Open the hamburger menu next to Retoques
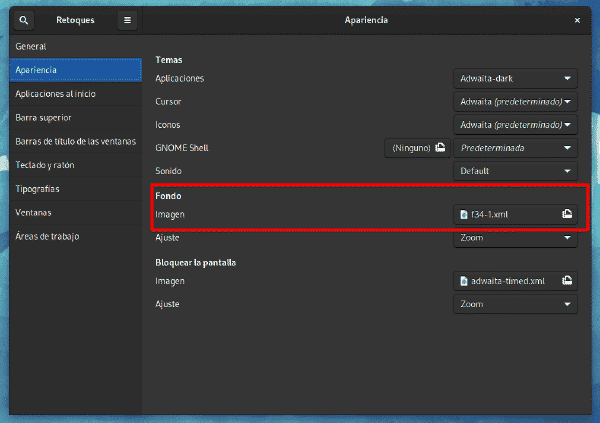This screenshot has width=600, height=423. [x=127, y=20]
